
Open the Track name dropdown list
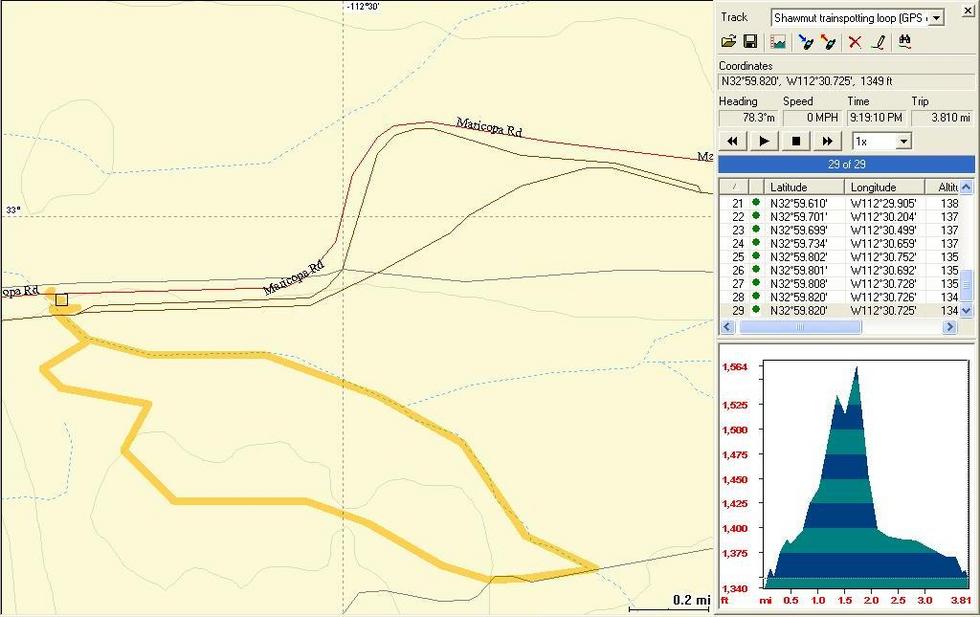pyautogui.click(x=936, y=18)
